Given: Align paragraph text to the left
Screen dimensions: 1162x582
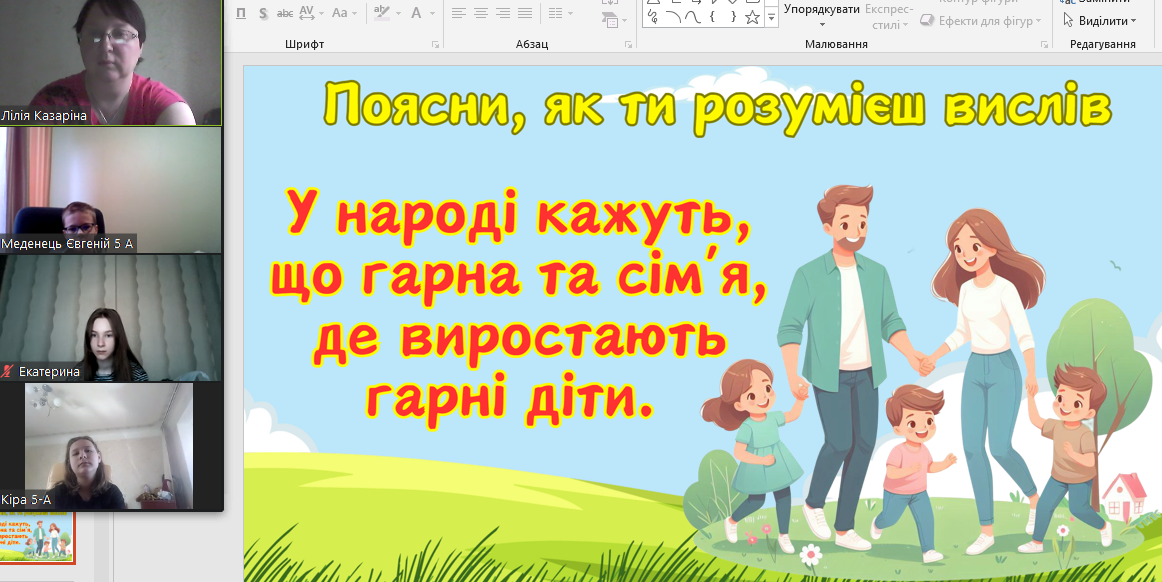Looking at the screenshot, I should [459, 13].
